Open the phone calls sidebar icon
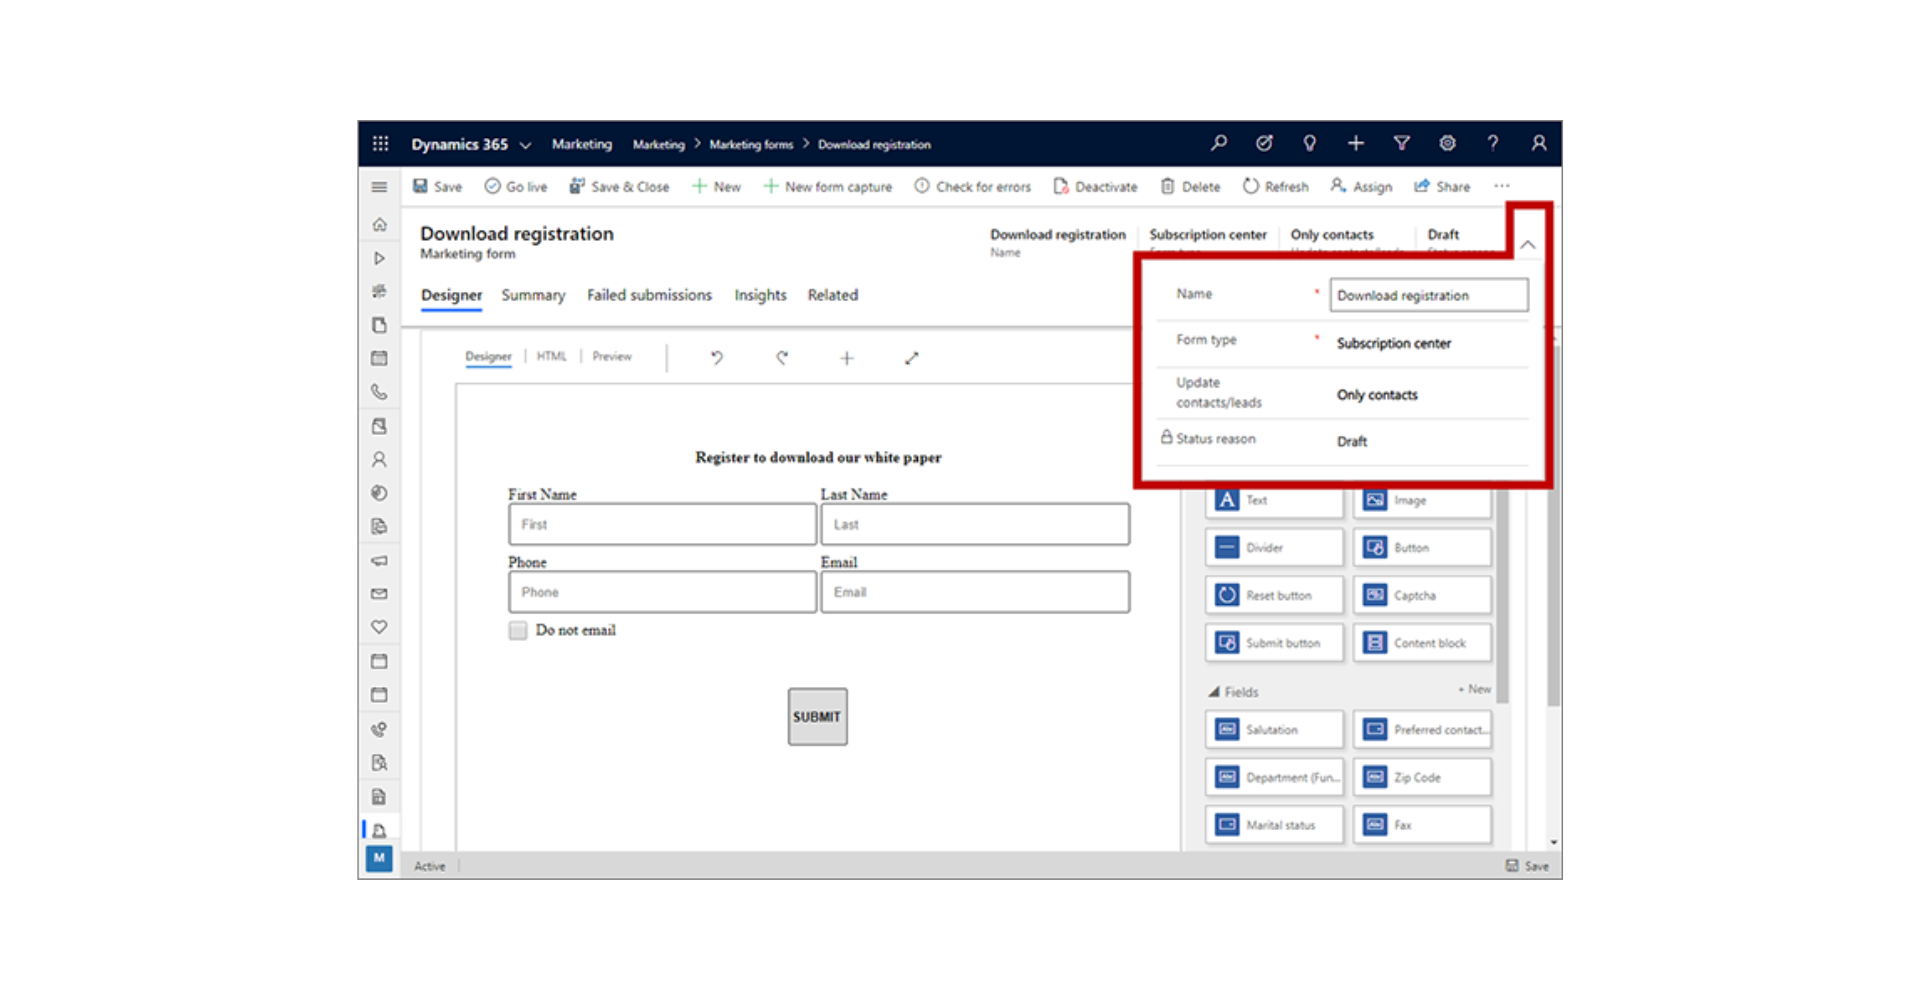The image size is (1920, 1000). pos(379,392)
